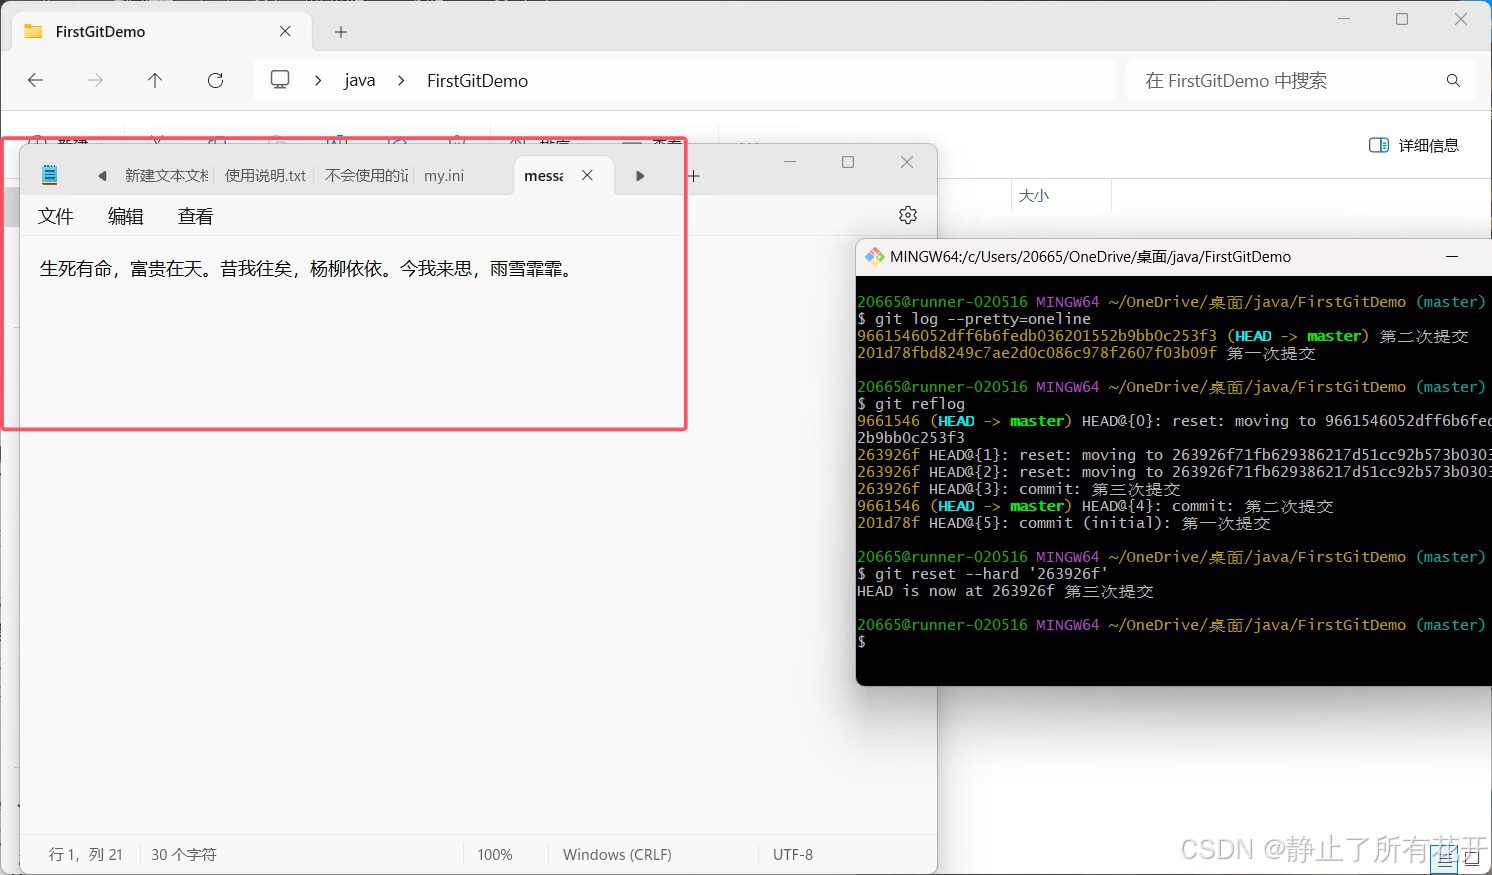Click the 100% zoom level in status bar
This screenshot has width=1492, height=875.
coord(495,854)
